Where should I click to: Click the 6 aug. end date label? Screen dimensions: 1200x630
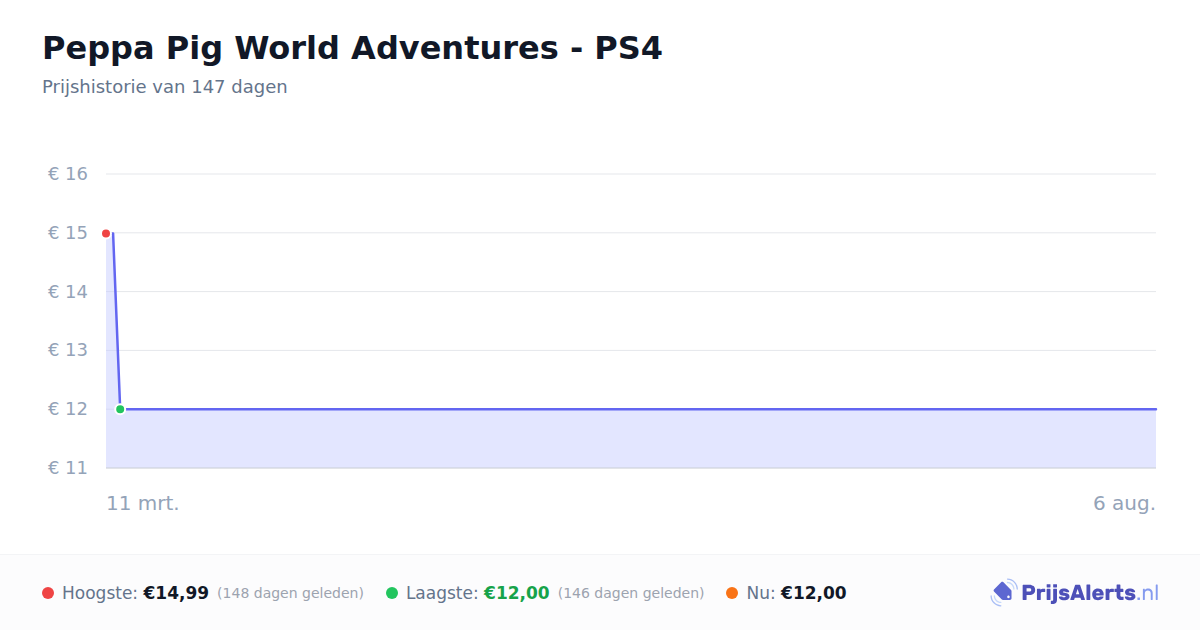[x=1125, y=503]
